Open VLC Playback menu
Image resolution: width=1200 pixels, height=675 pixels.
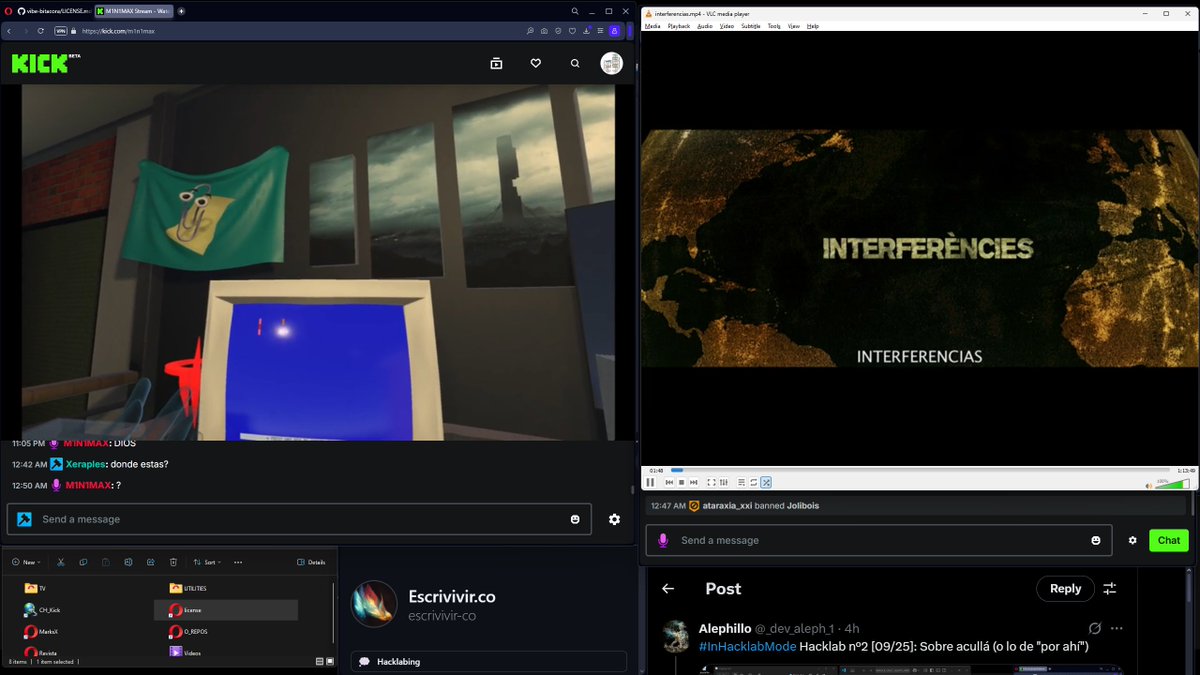(x=679, y=26)
